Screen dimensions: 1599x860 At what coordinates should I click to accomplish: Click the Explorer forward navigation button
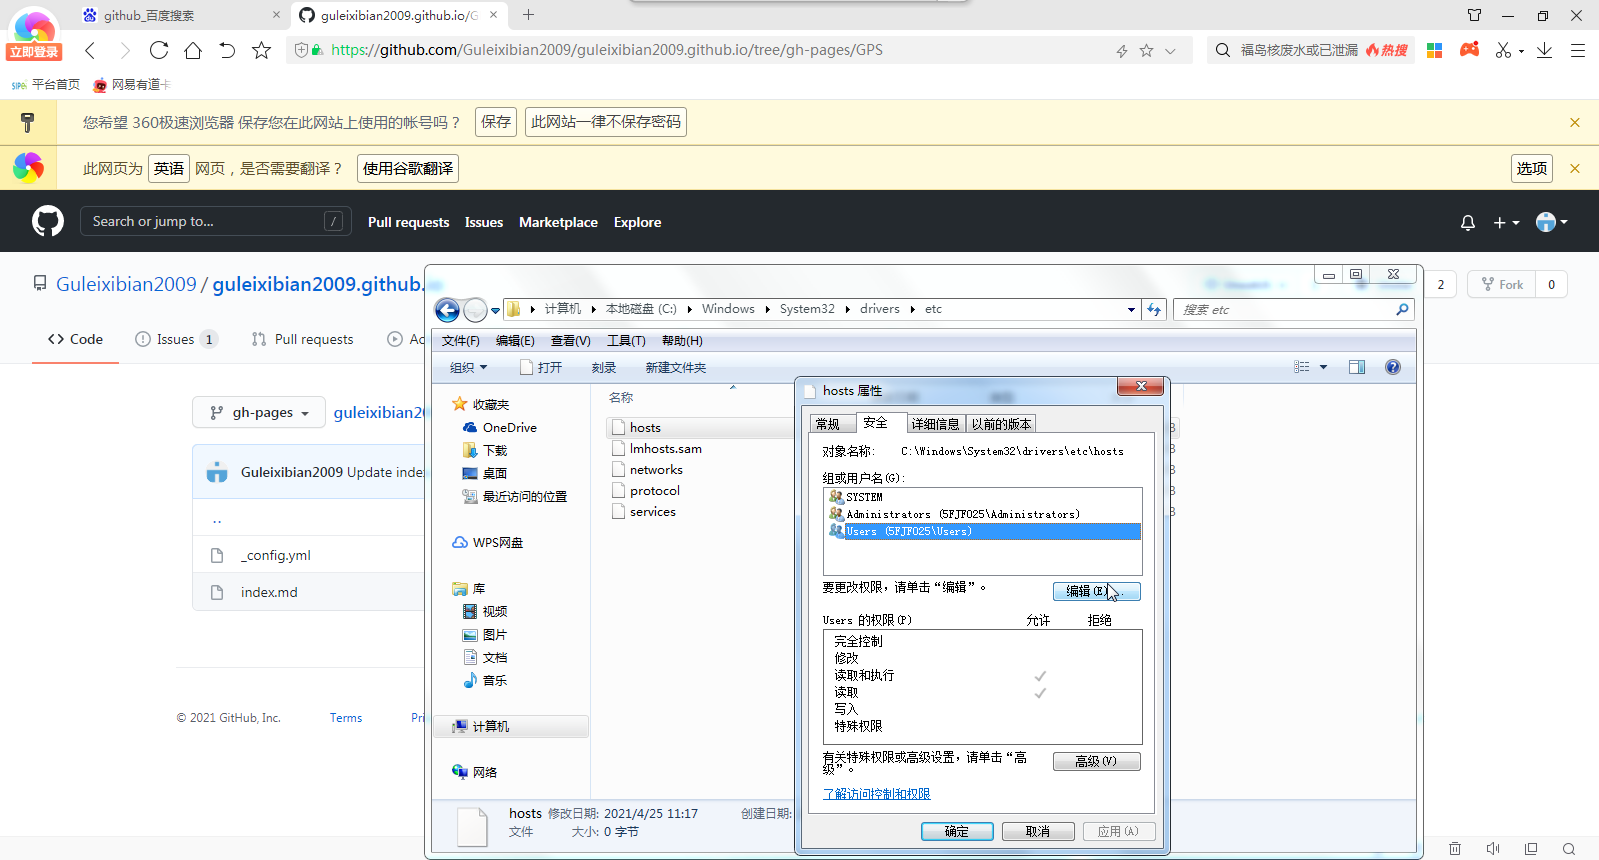tap(476, 310)
